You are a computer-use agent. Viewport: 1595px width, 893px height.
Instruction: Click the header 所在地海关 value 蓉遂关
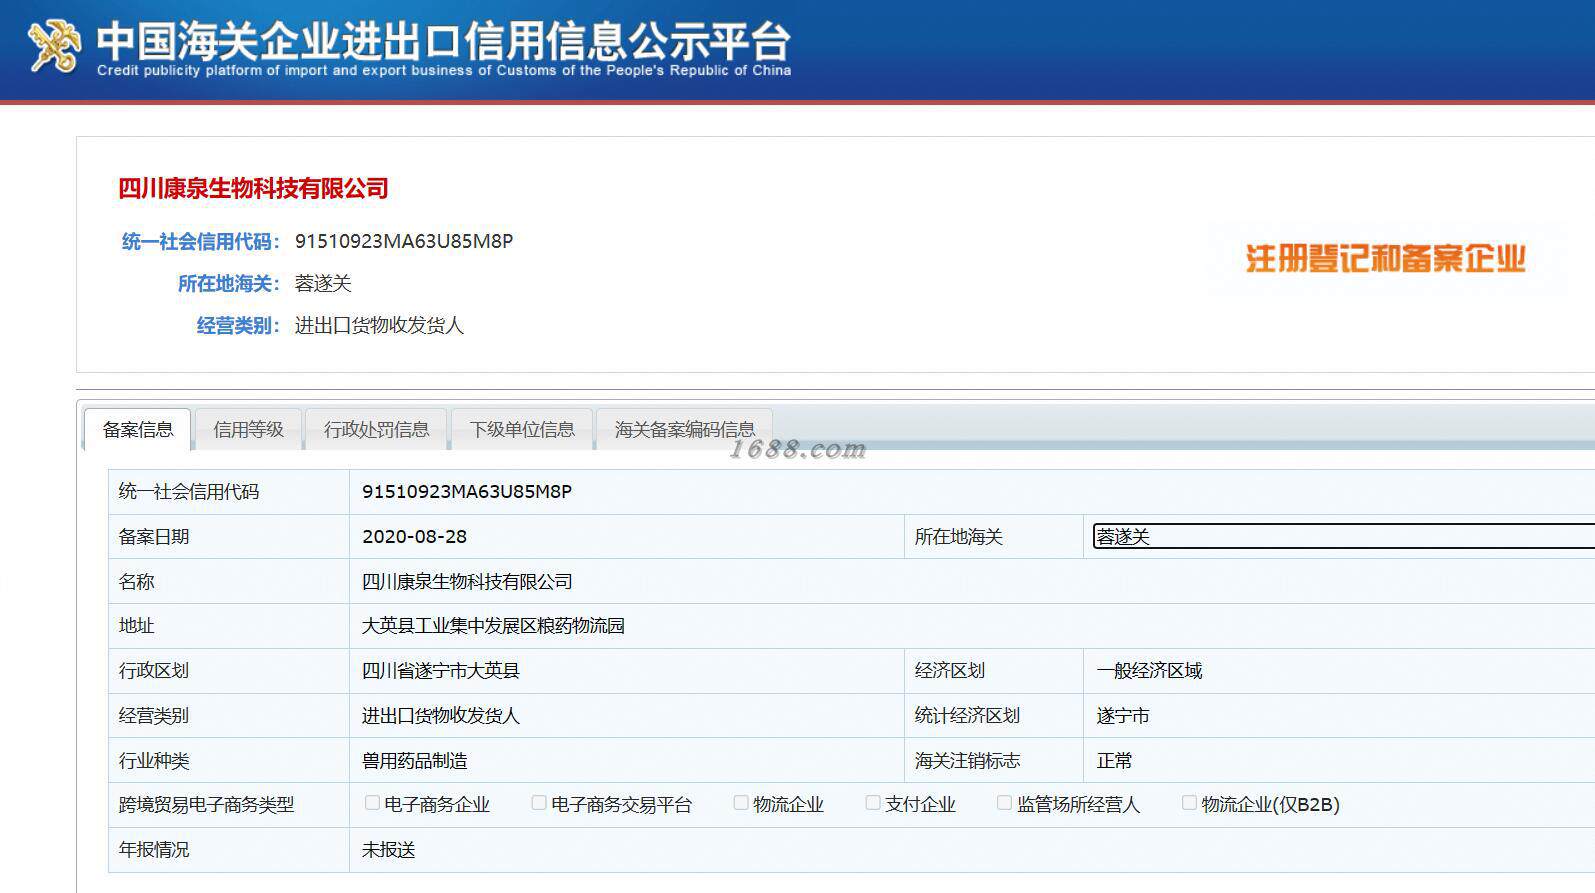pyautogui.click(x=323, y=284)
